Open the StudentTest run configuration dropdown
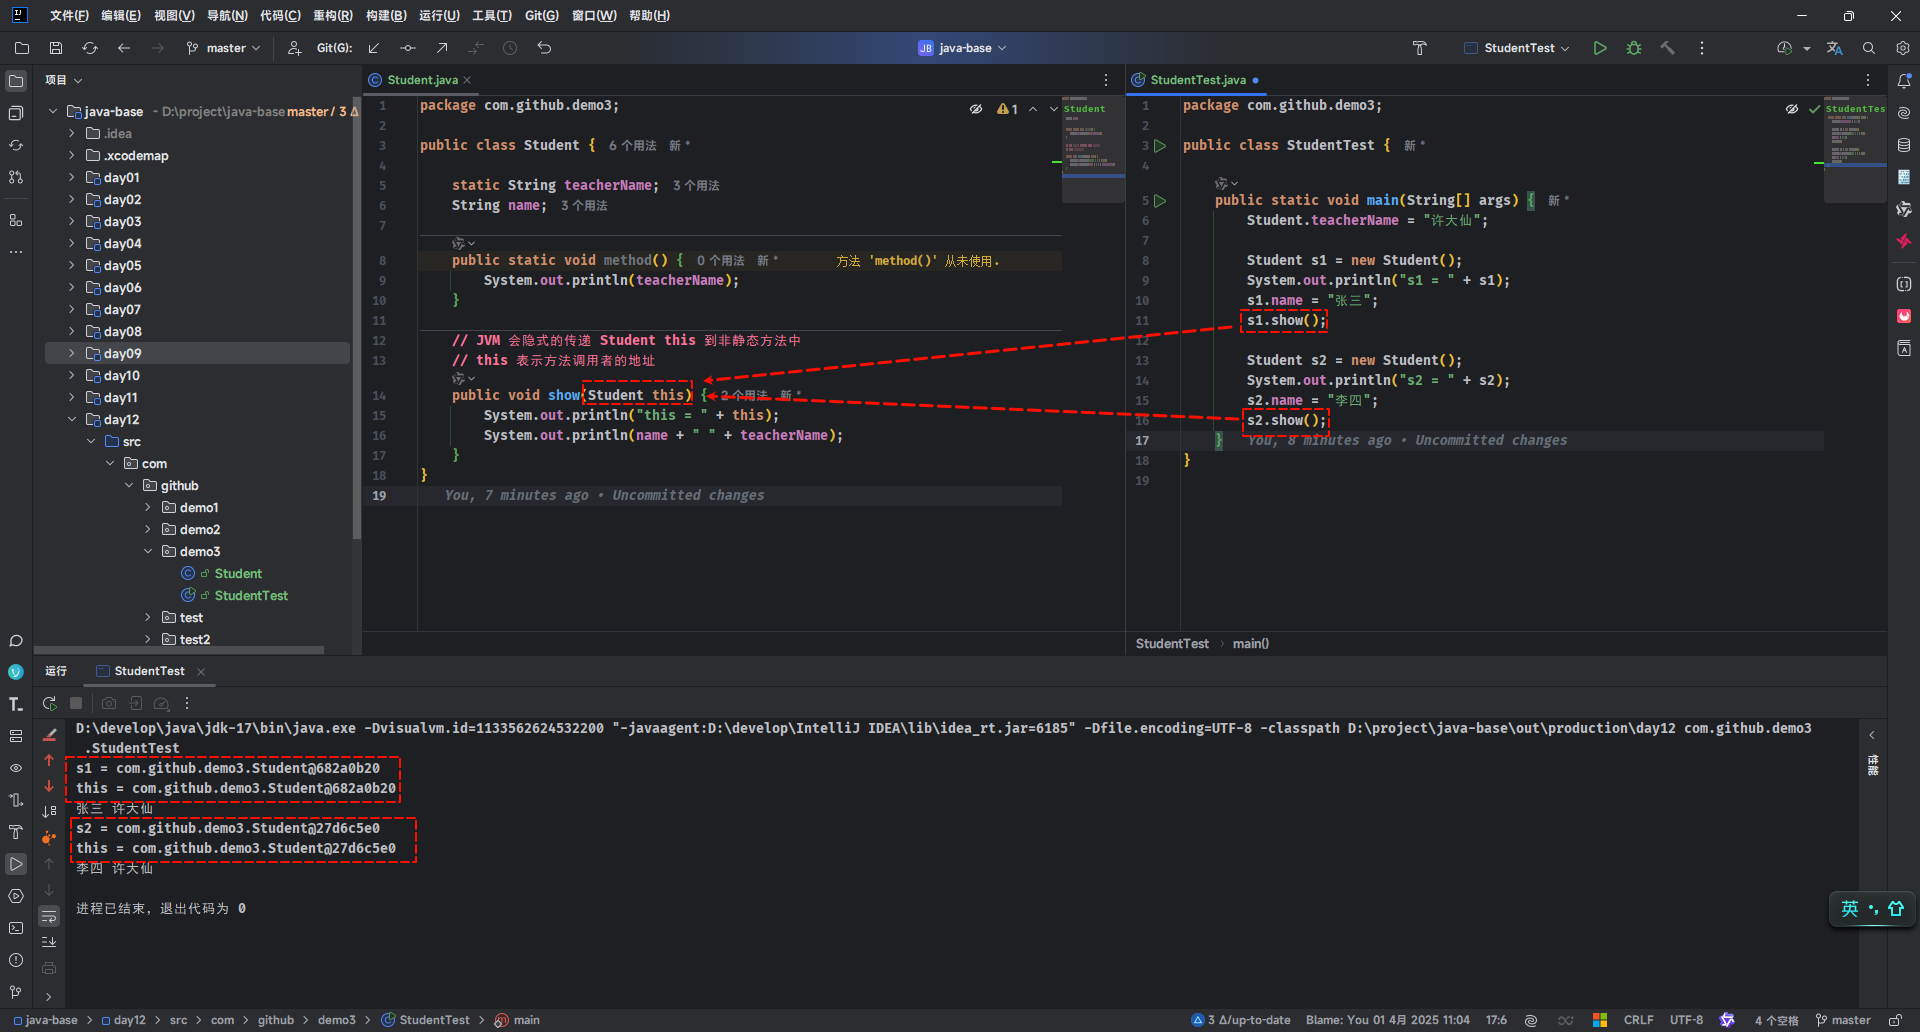 pos(1517,48)
